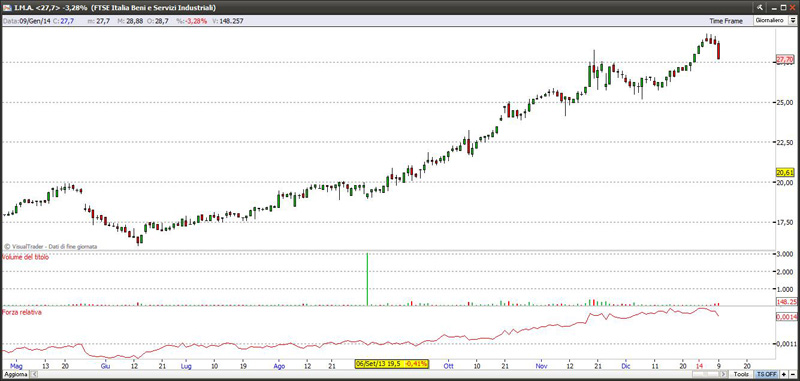Click the 'Ago' month label on the axis
The height and width of the screenshot is (381, 800).
pyautogui.click(x=279, y=366)
